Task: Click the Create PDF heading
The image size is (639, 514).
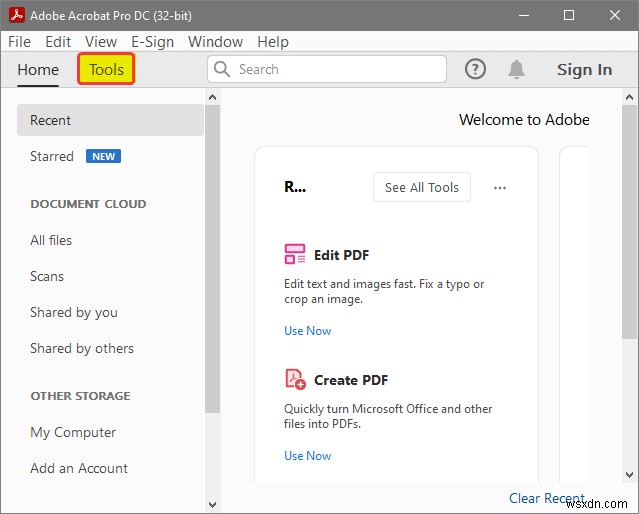Action: click(x=350, y=380)
